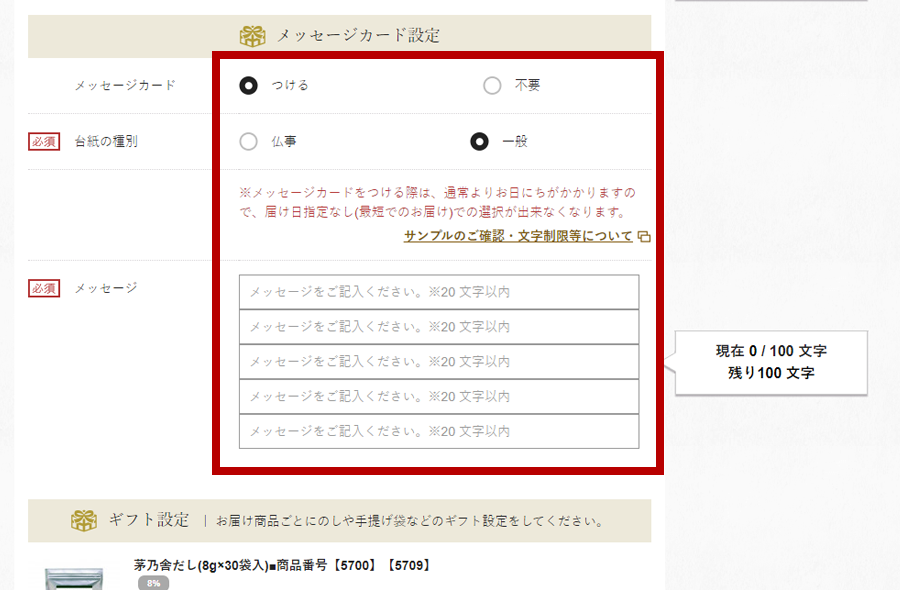Choose the 一般 card type option
This screenshot has width=900, height=590.
(x=479, y=141)
